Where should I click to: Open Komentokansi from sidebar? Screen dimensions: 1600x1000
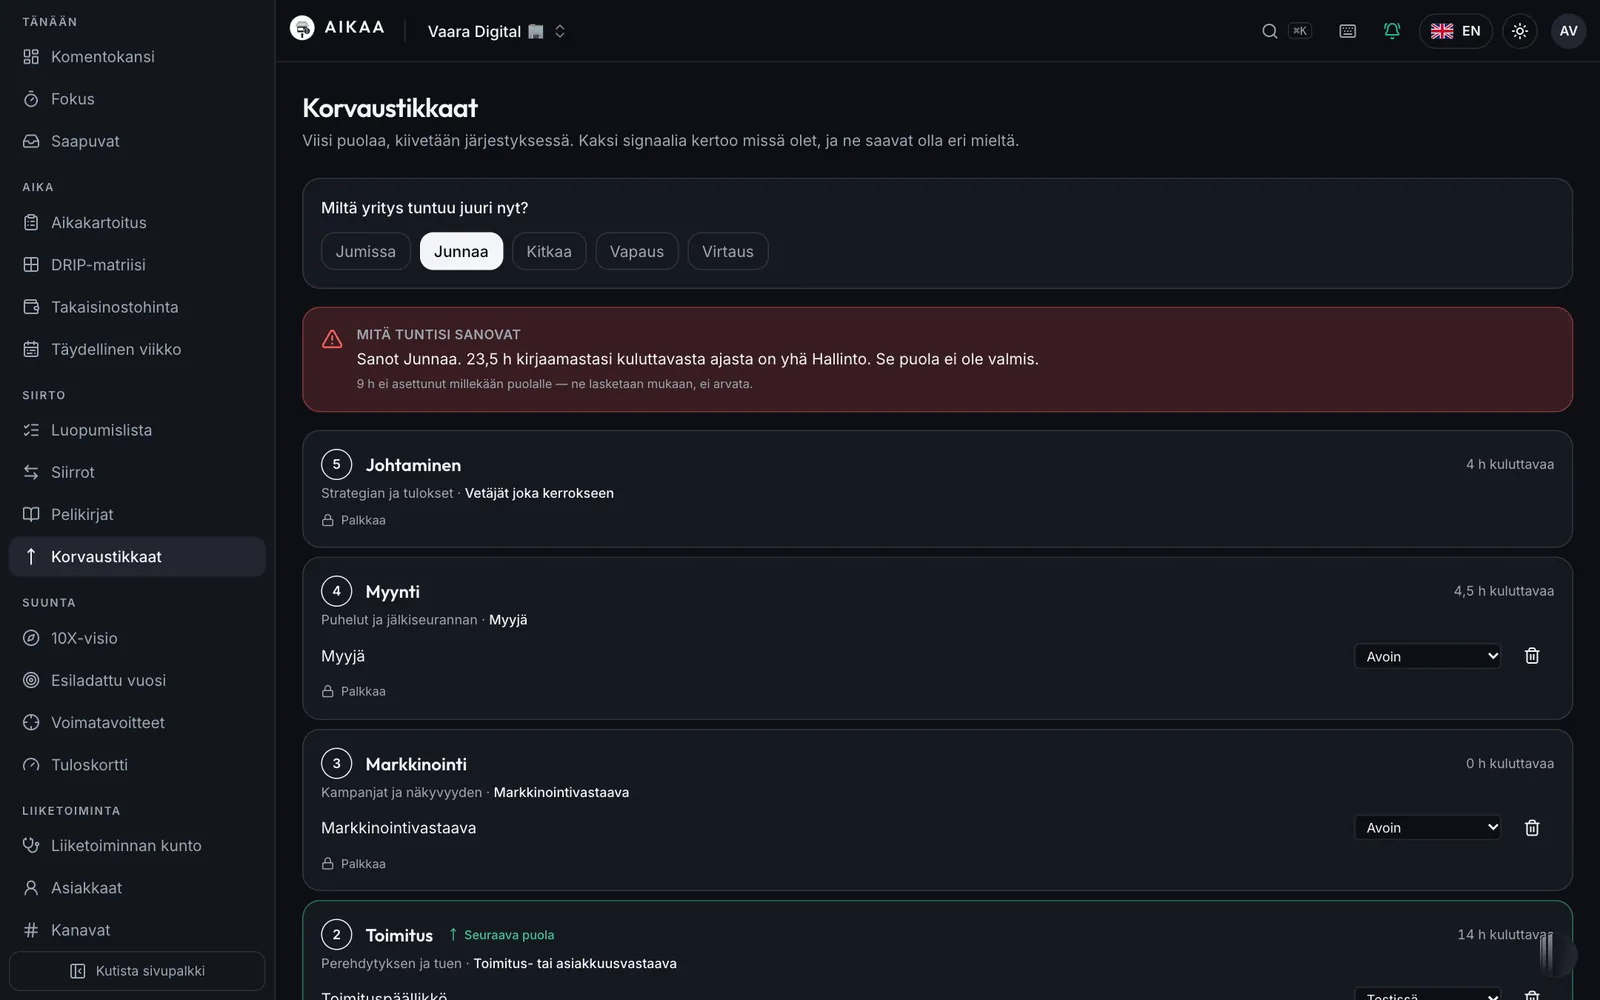coord(137,57)
